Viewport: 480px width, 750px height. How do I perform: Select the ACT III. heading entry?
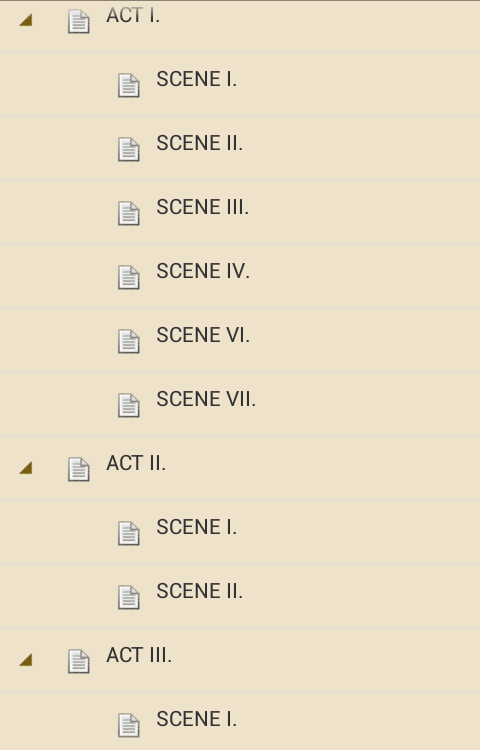139,655
